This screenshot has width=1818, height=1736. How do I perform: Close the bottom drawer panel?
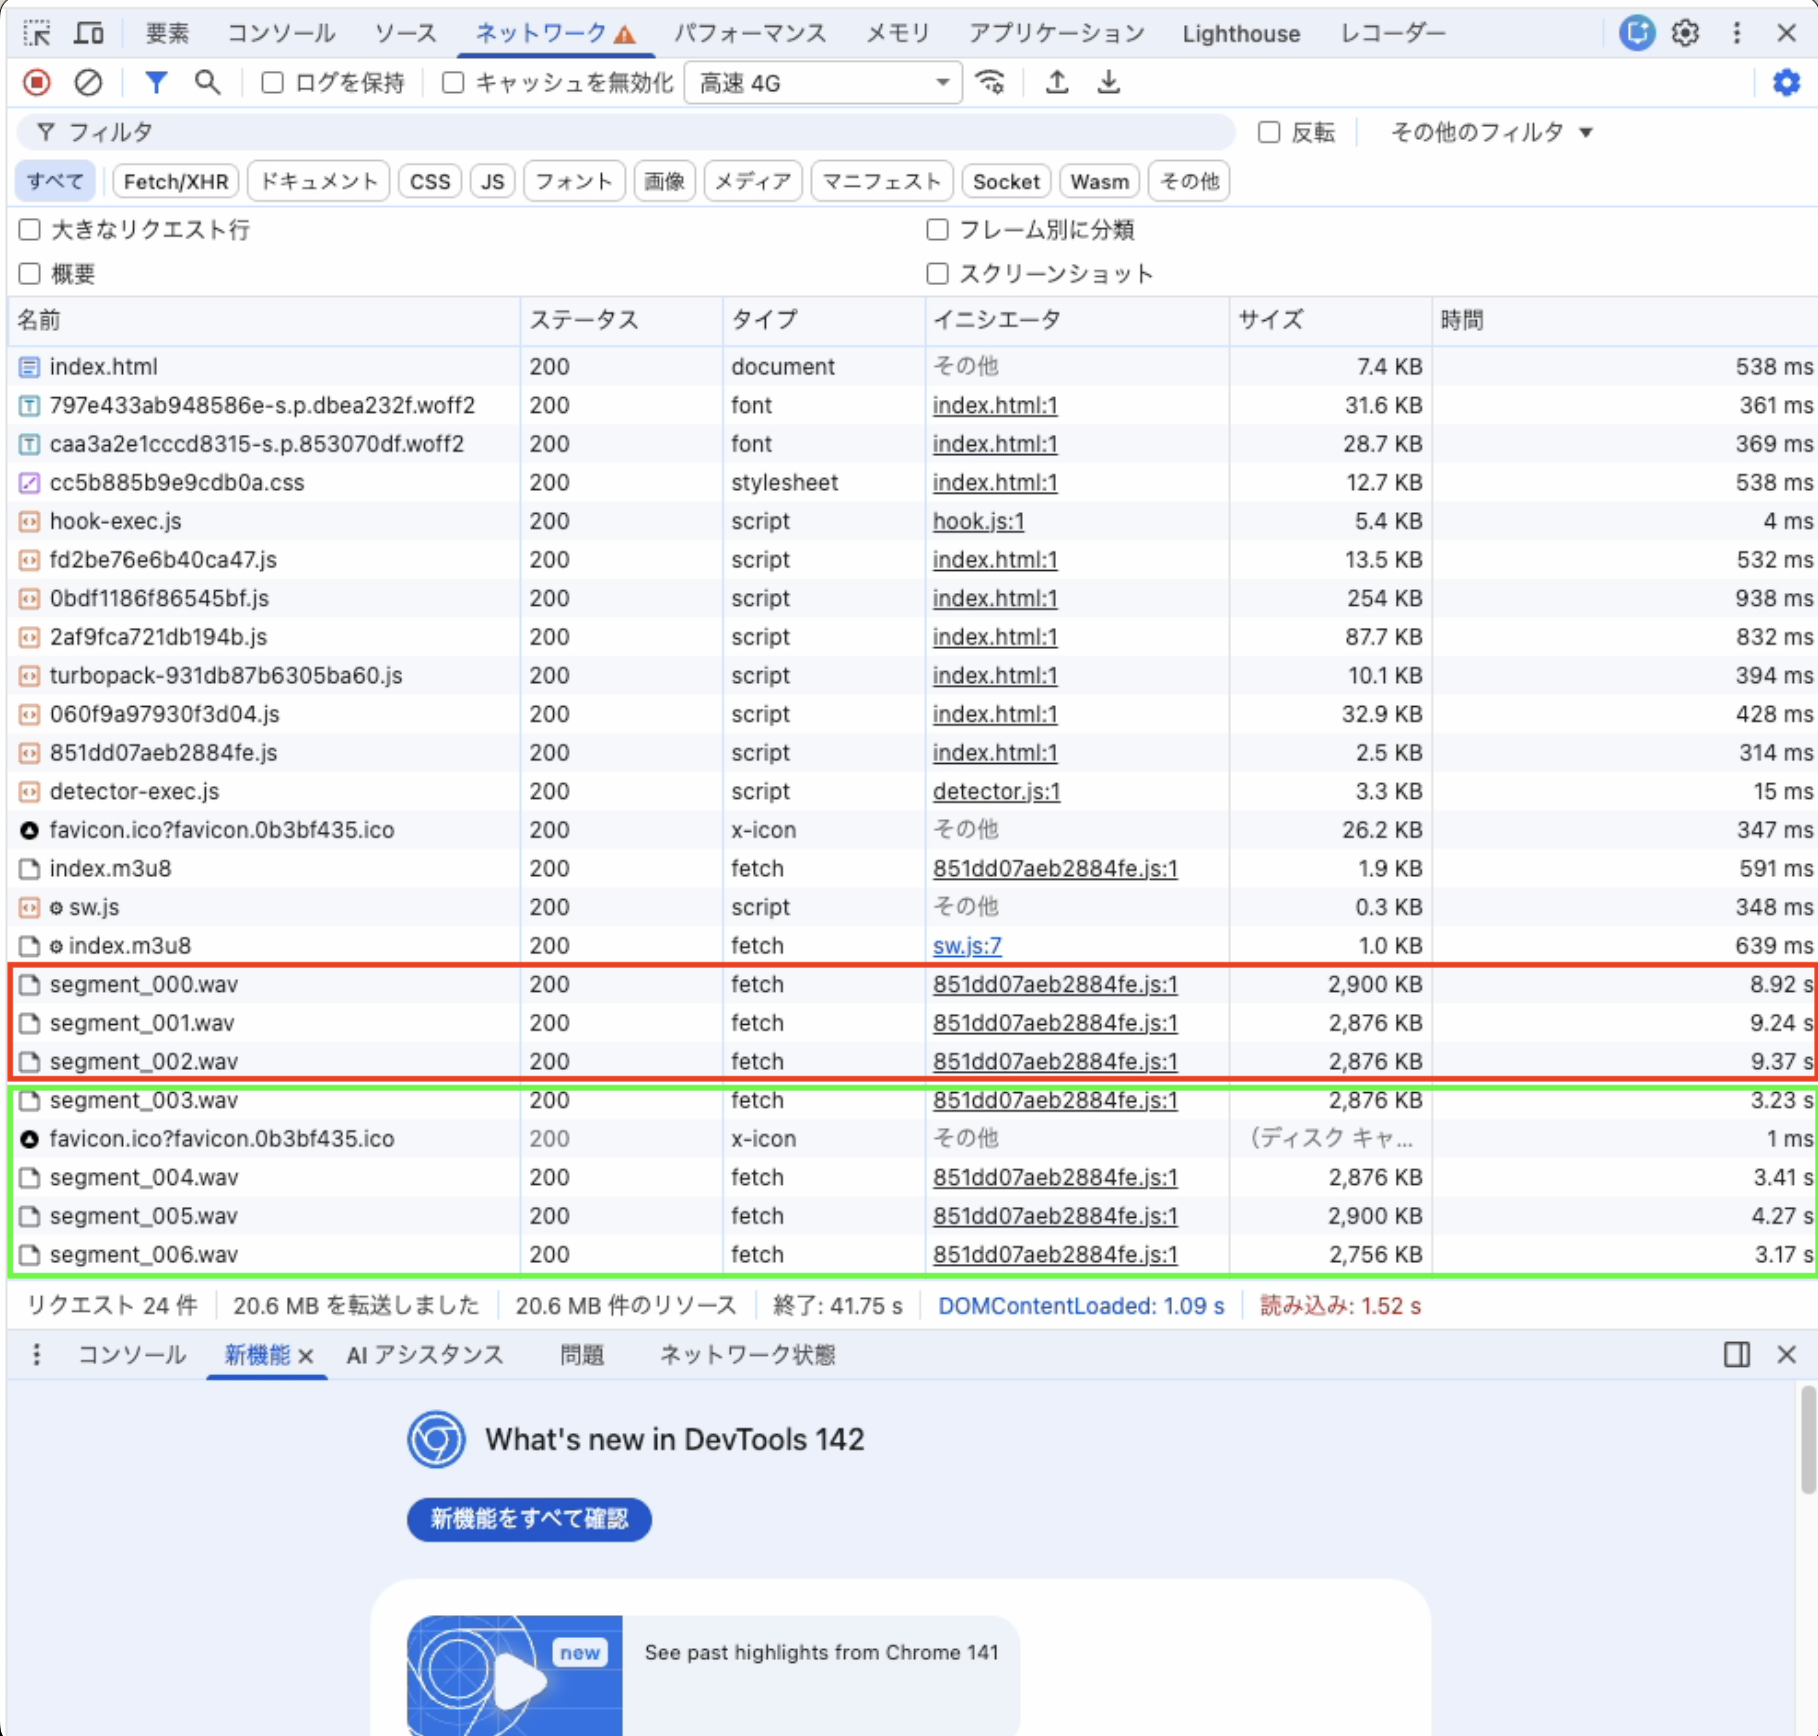[1786, 1354]
